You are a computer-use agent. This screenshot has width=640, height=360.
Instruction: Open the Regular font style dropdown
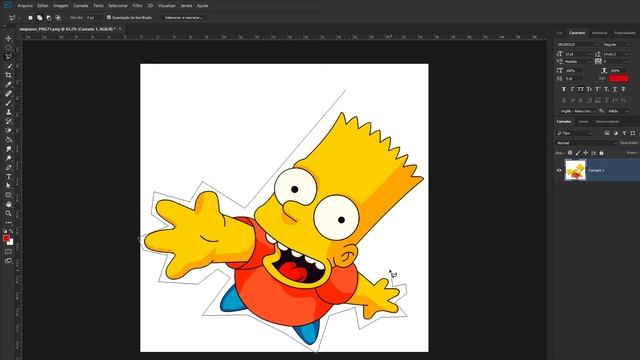(616, 44)
